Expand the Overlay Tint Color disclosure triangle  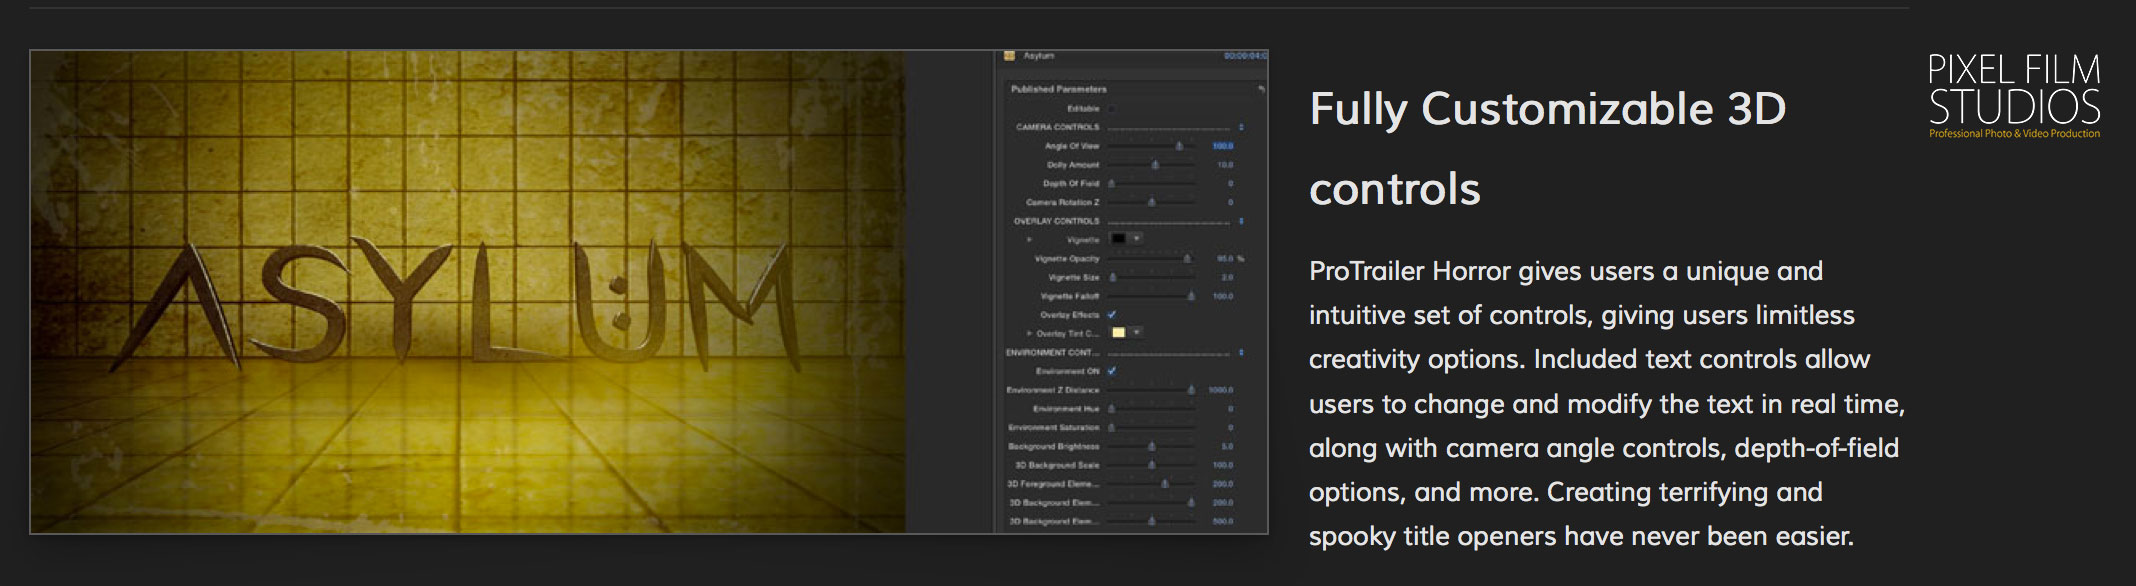1029,333
